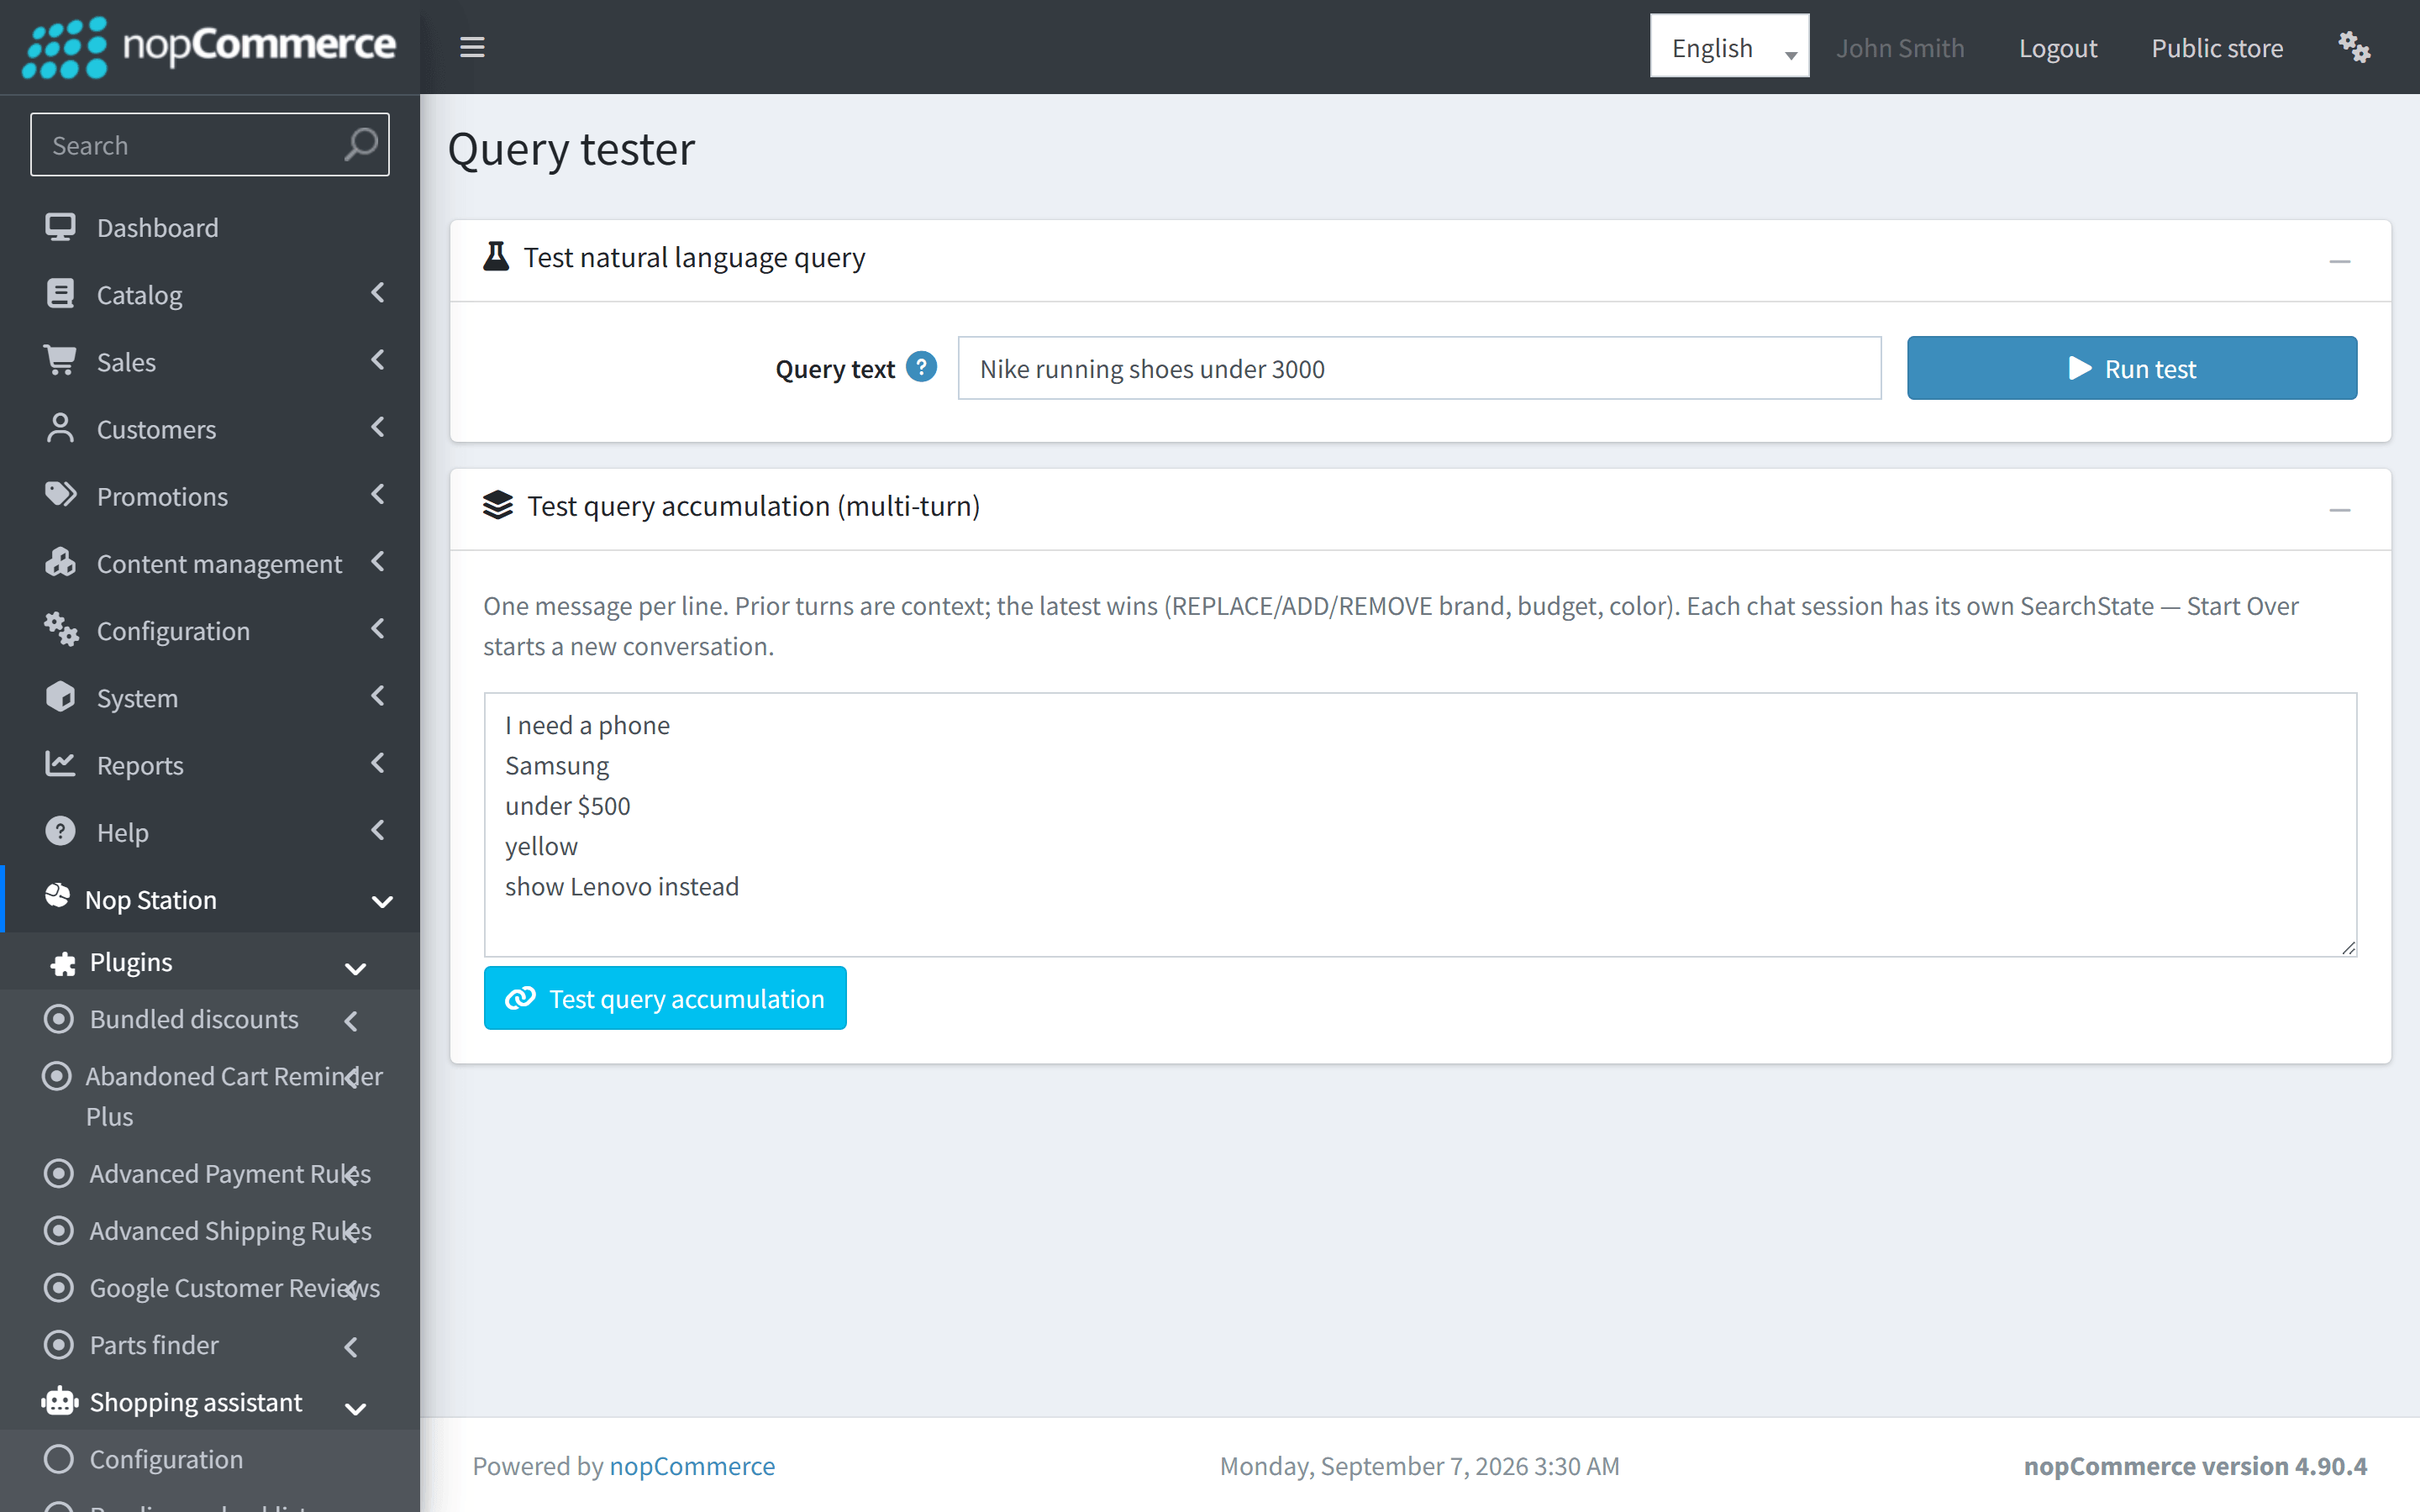Click the Plugins puzzle piece icon

coord(63,963)
